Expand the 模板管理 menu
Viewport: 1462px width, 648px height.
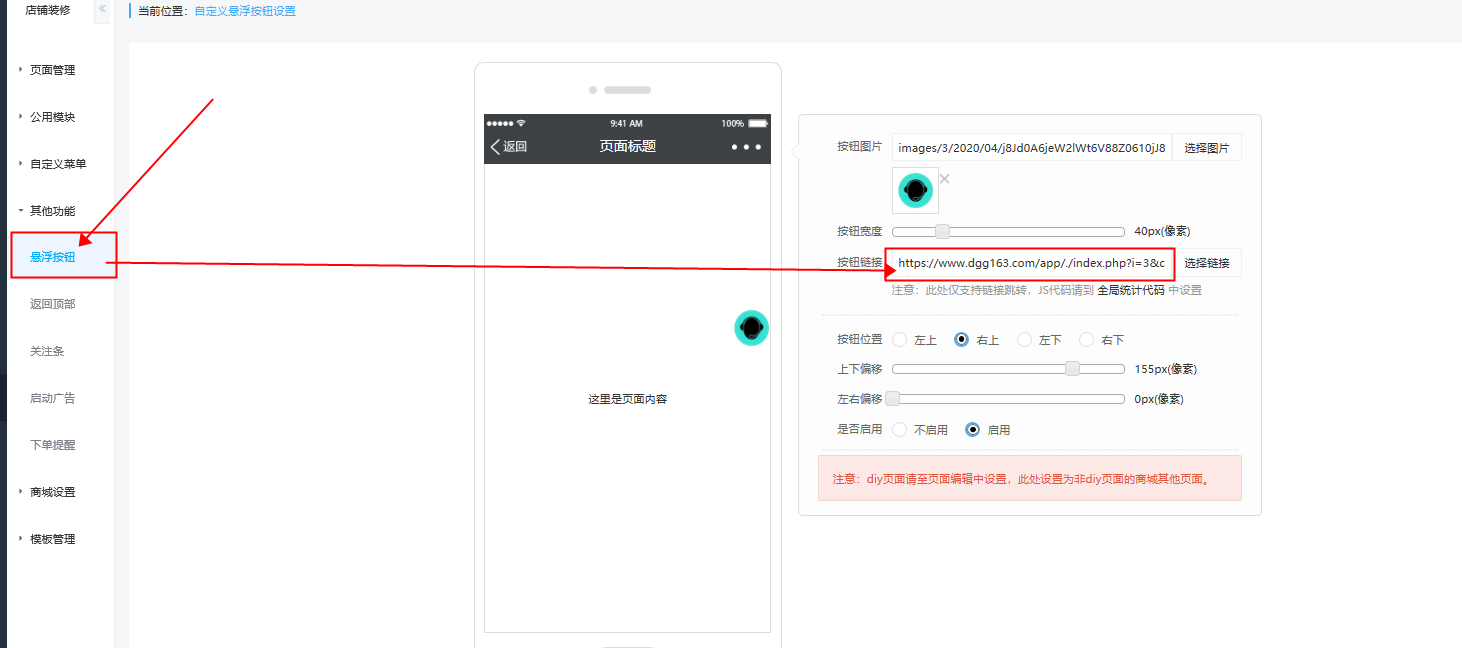(x=52, y=539)
